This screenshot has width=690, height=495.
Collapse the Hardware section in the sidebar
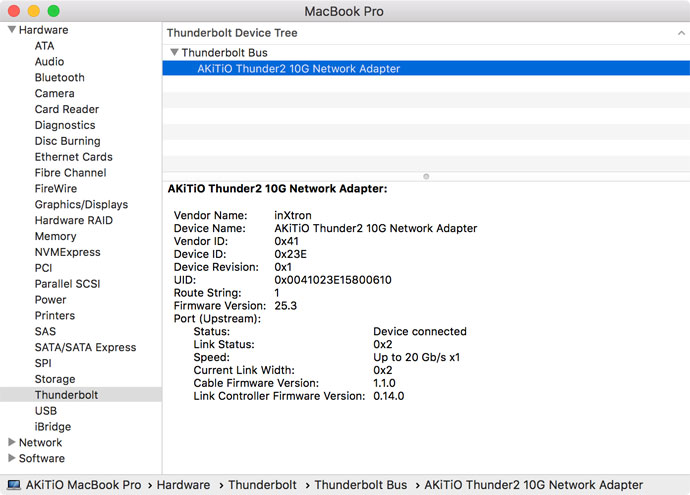pyautogui.click(x=11, y=30)
